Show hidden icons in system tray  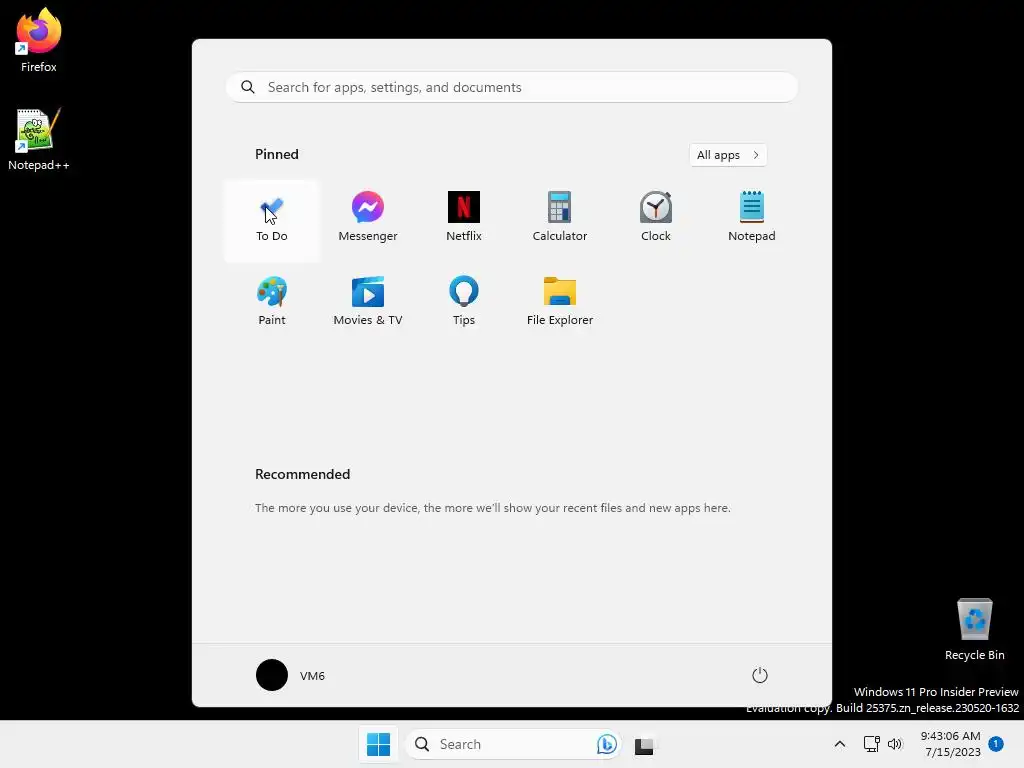tap(840, 744)
